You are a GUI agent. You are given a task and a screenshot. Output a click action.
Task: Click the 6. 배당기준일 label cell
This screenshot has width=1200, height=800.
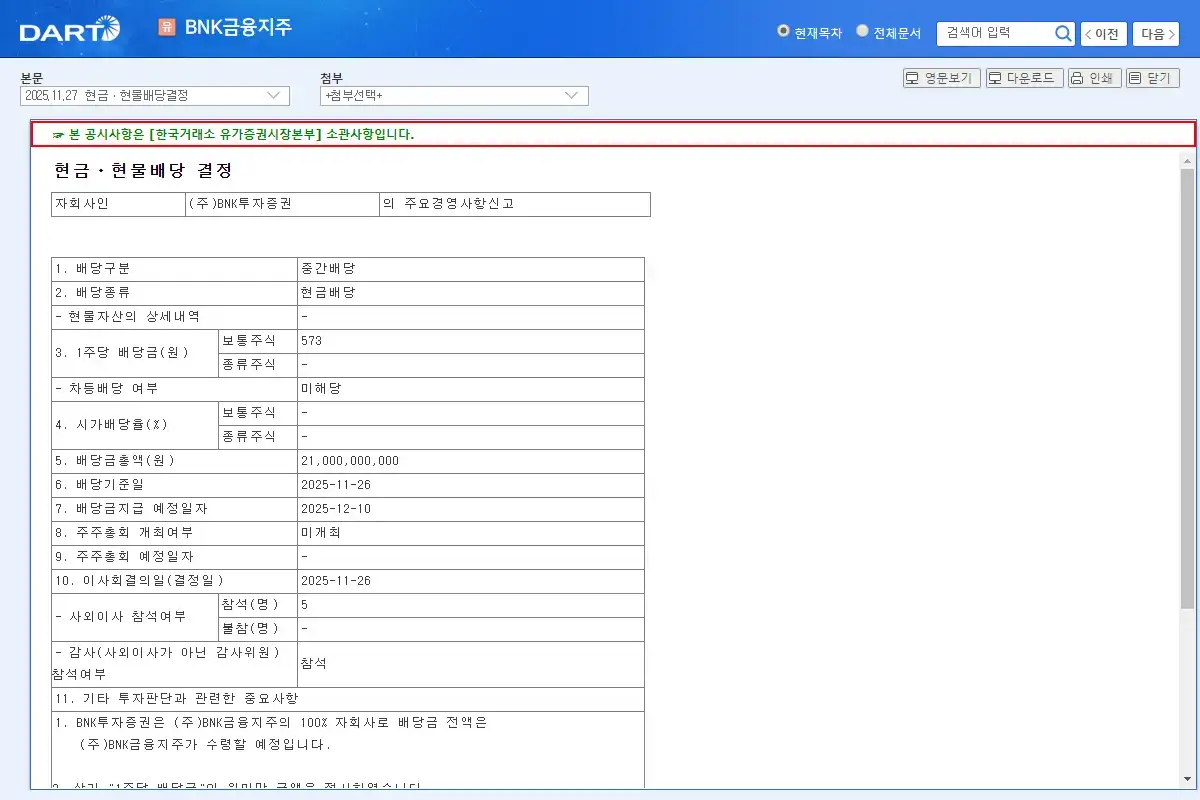tap(174, 486)
